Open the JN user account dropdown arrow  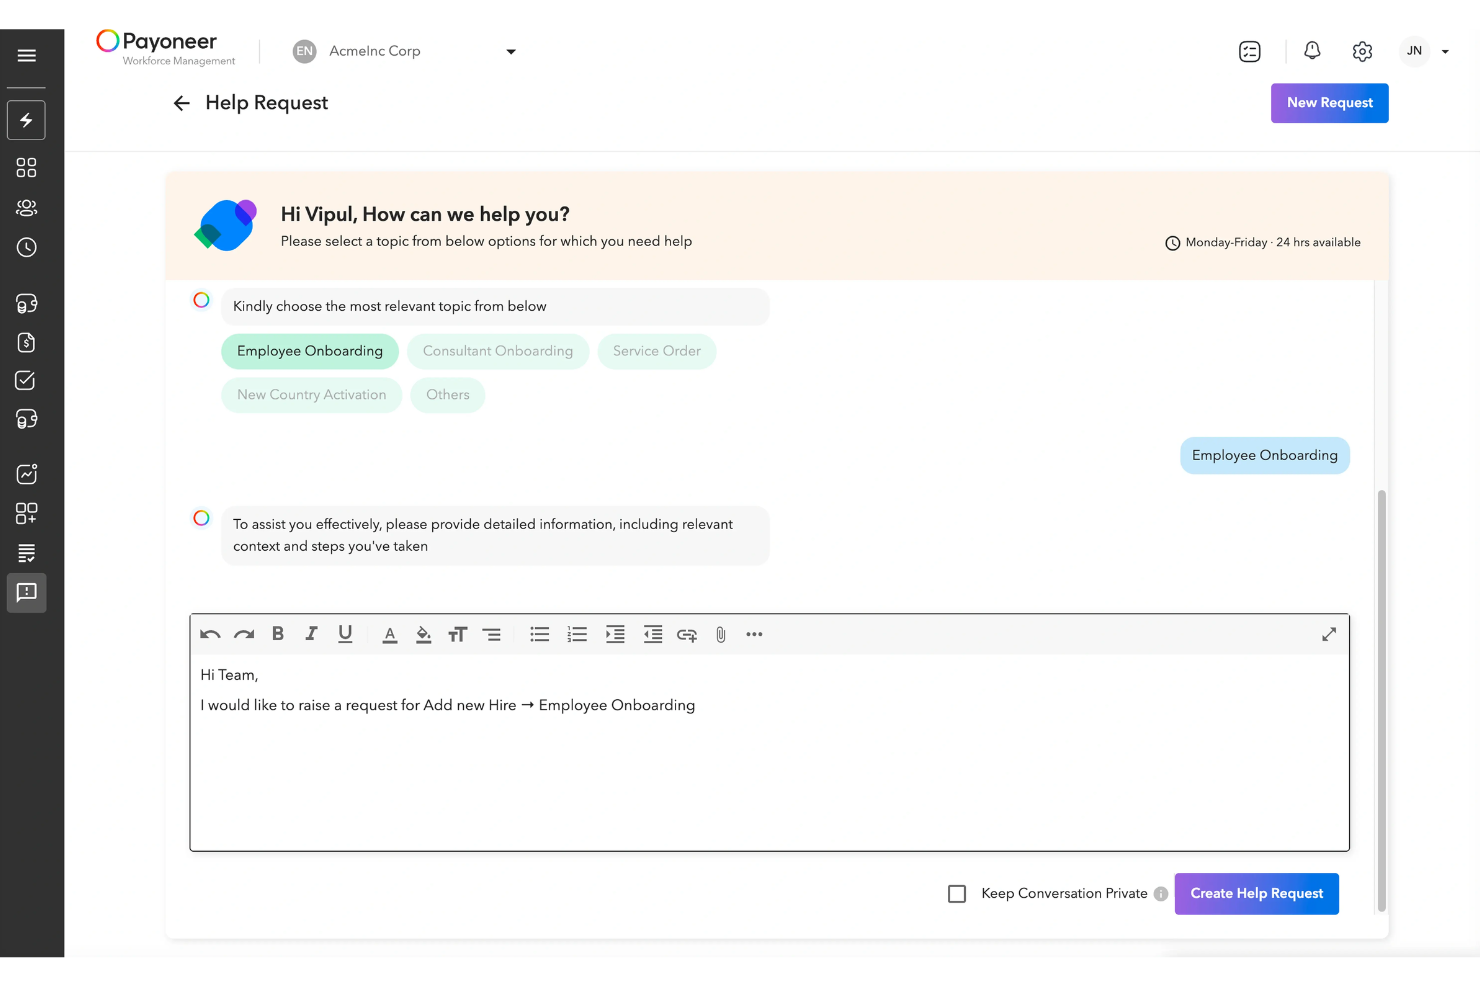point(1445,52)
